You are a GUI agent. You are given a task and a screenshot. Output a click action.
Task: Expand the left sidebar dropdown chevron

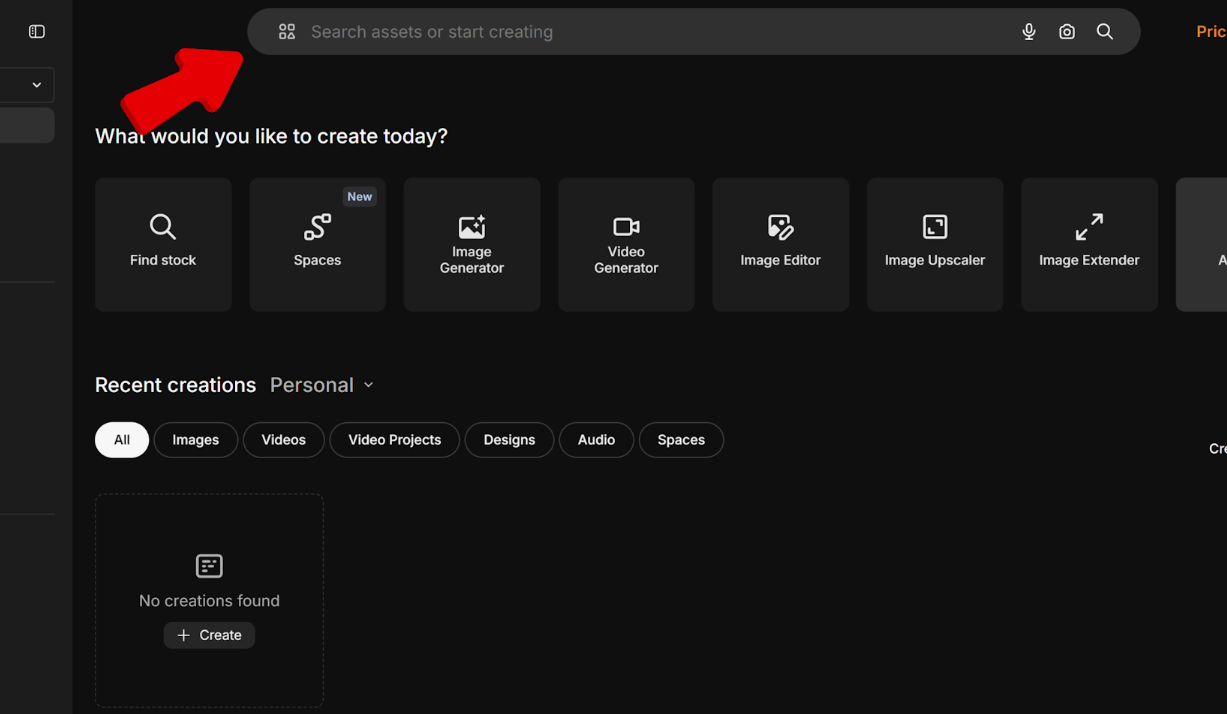37,85
